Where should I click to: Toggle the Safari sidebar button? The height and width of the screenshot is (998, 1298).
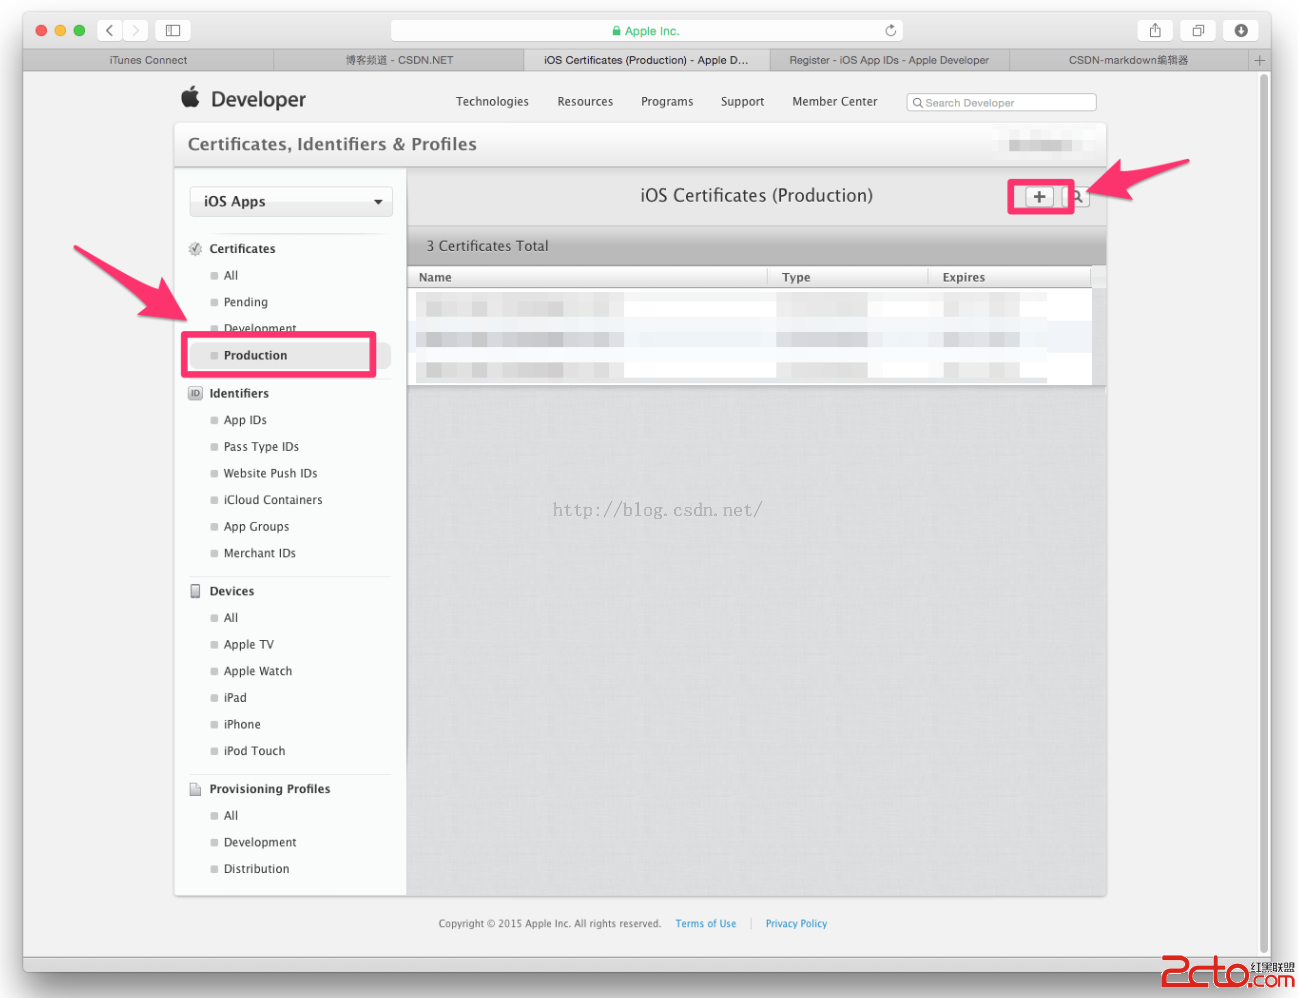point(173,30)
